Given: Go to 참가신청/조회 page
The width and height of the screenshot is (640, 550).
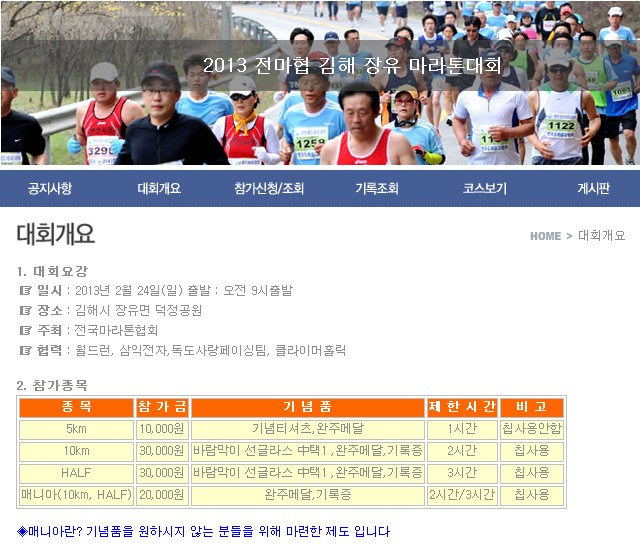Looking at the screenshot, I should click(269, 188).
